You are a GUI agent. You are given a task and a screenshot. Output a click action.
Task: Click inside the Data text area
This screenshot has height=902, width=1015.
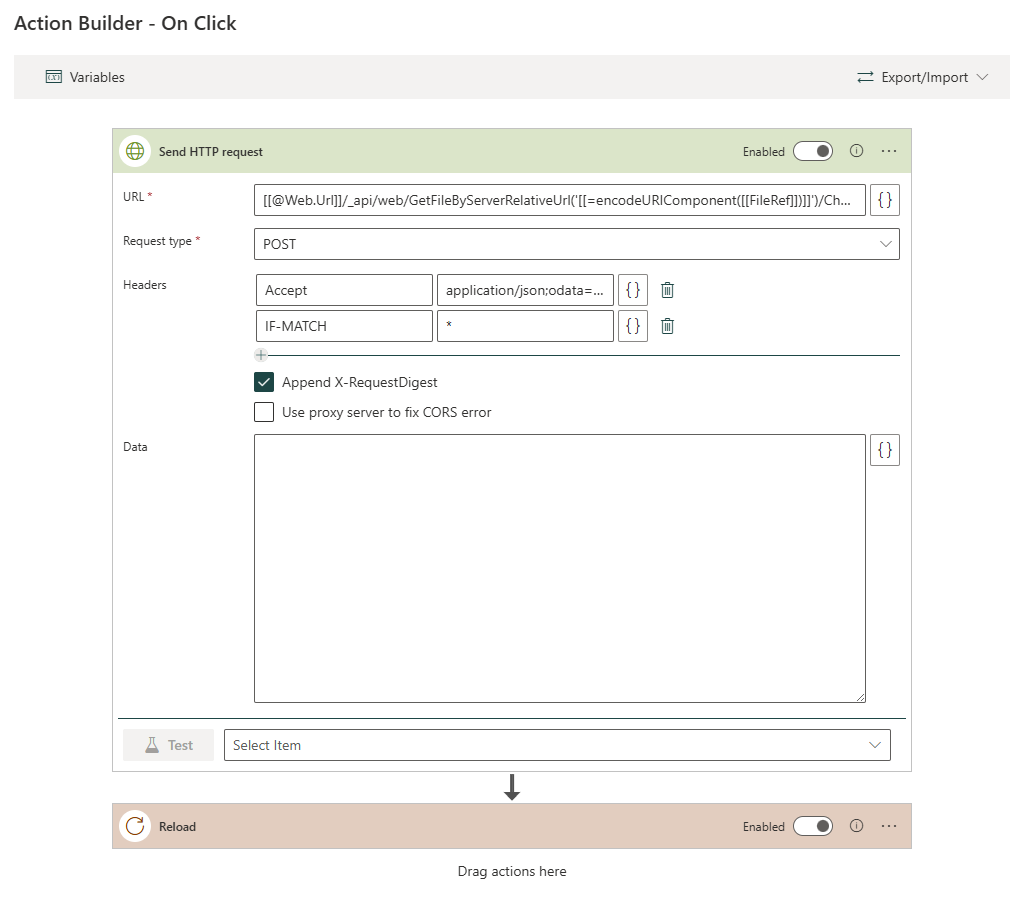[559, 568]
